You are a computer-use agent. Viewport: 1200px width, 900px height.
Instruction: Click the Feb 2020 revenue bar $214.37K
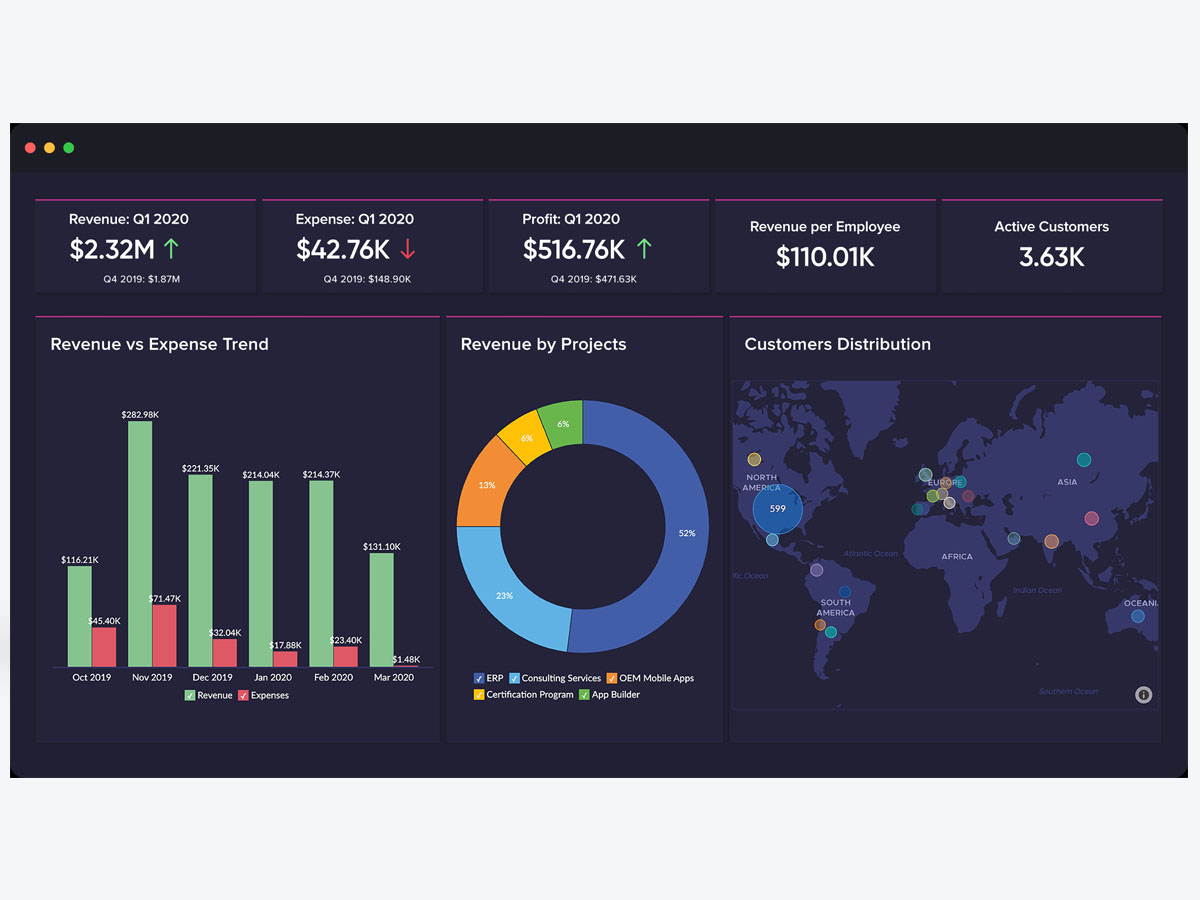click(321, 574)
